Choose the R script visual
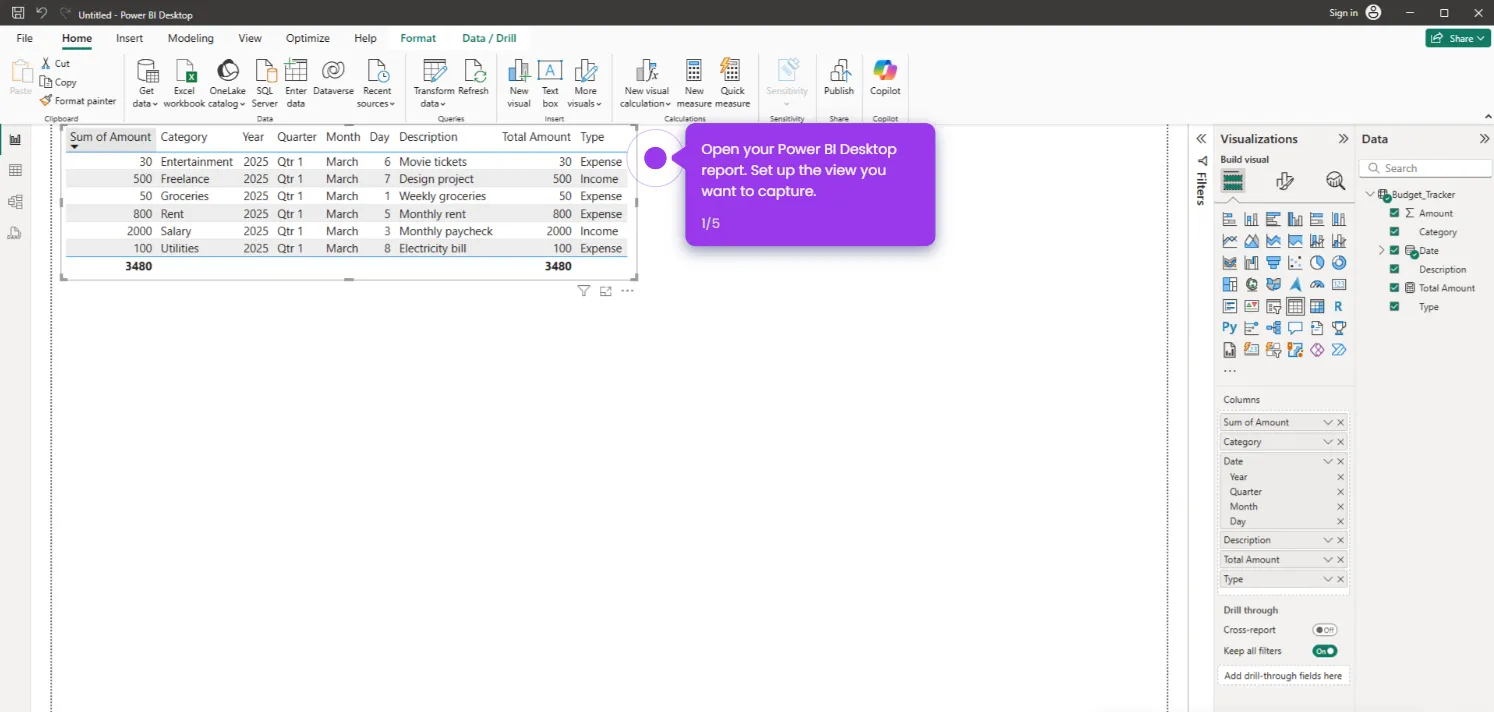This screenshot has width=1494, height=712. tap(1339, 307)
